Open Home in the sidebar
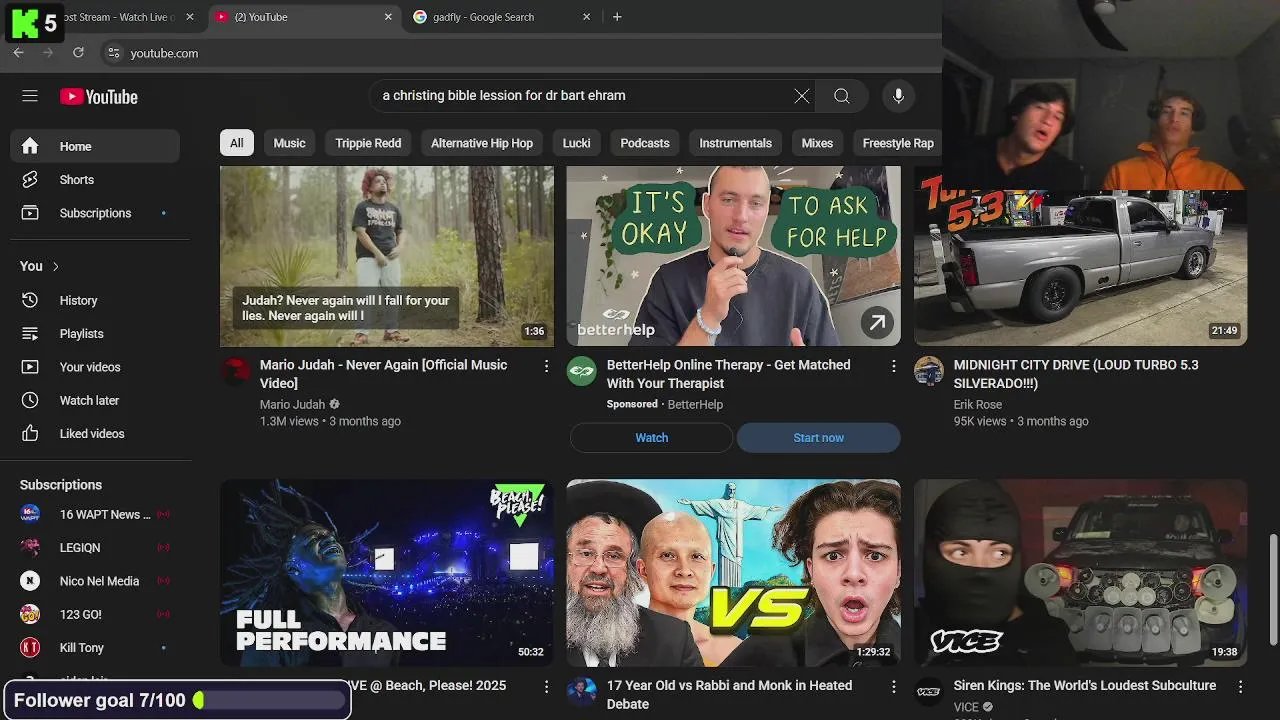 95,146
